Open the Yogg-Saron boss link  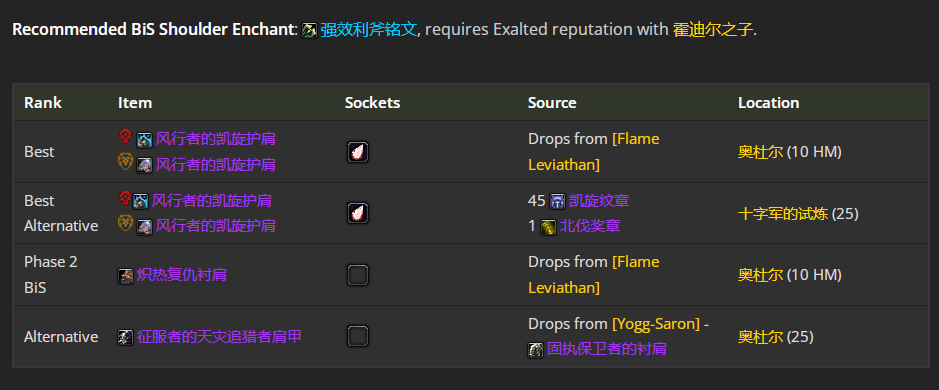(x=656, y=324)
